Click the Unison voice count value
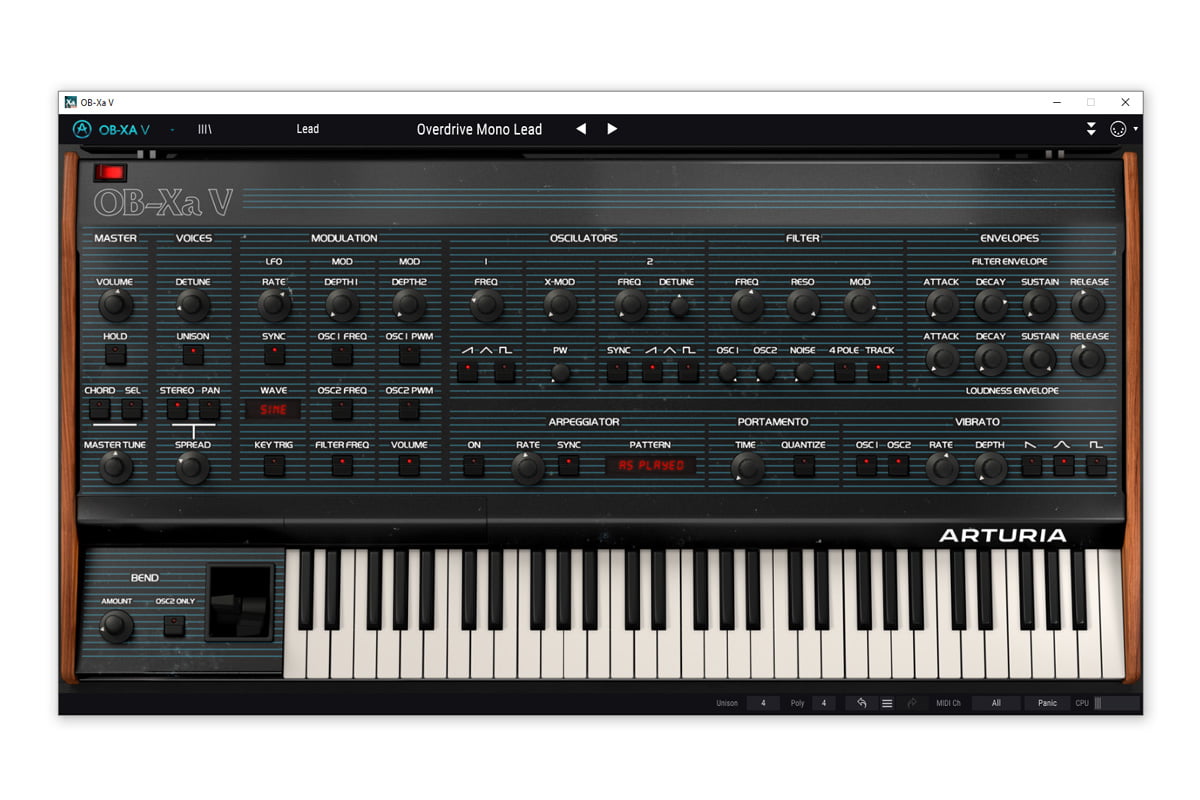Image resolution: width=1200 pixels, height=800 pixels. click(x=763, y=703)
